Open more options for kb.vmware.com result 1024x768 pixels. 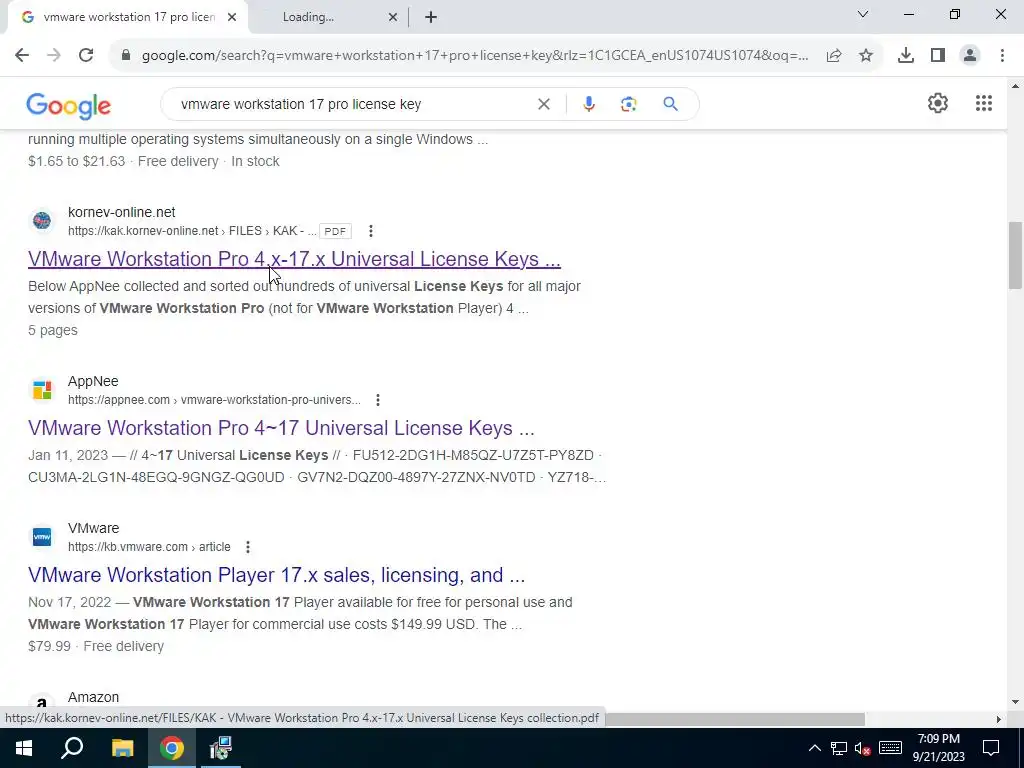pos(248,547)
